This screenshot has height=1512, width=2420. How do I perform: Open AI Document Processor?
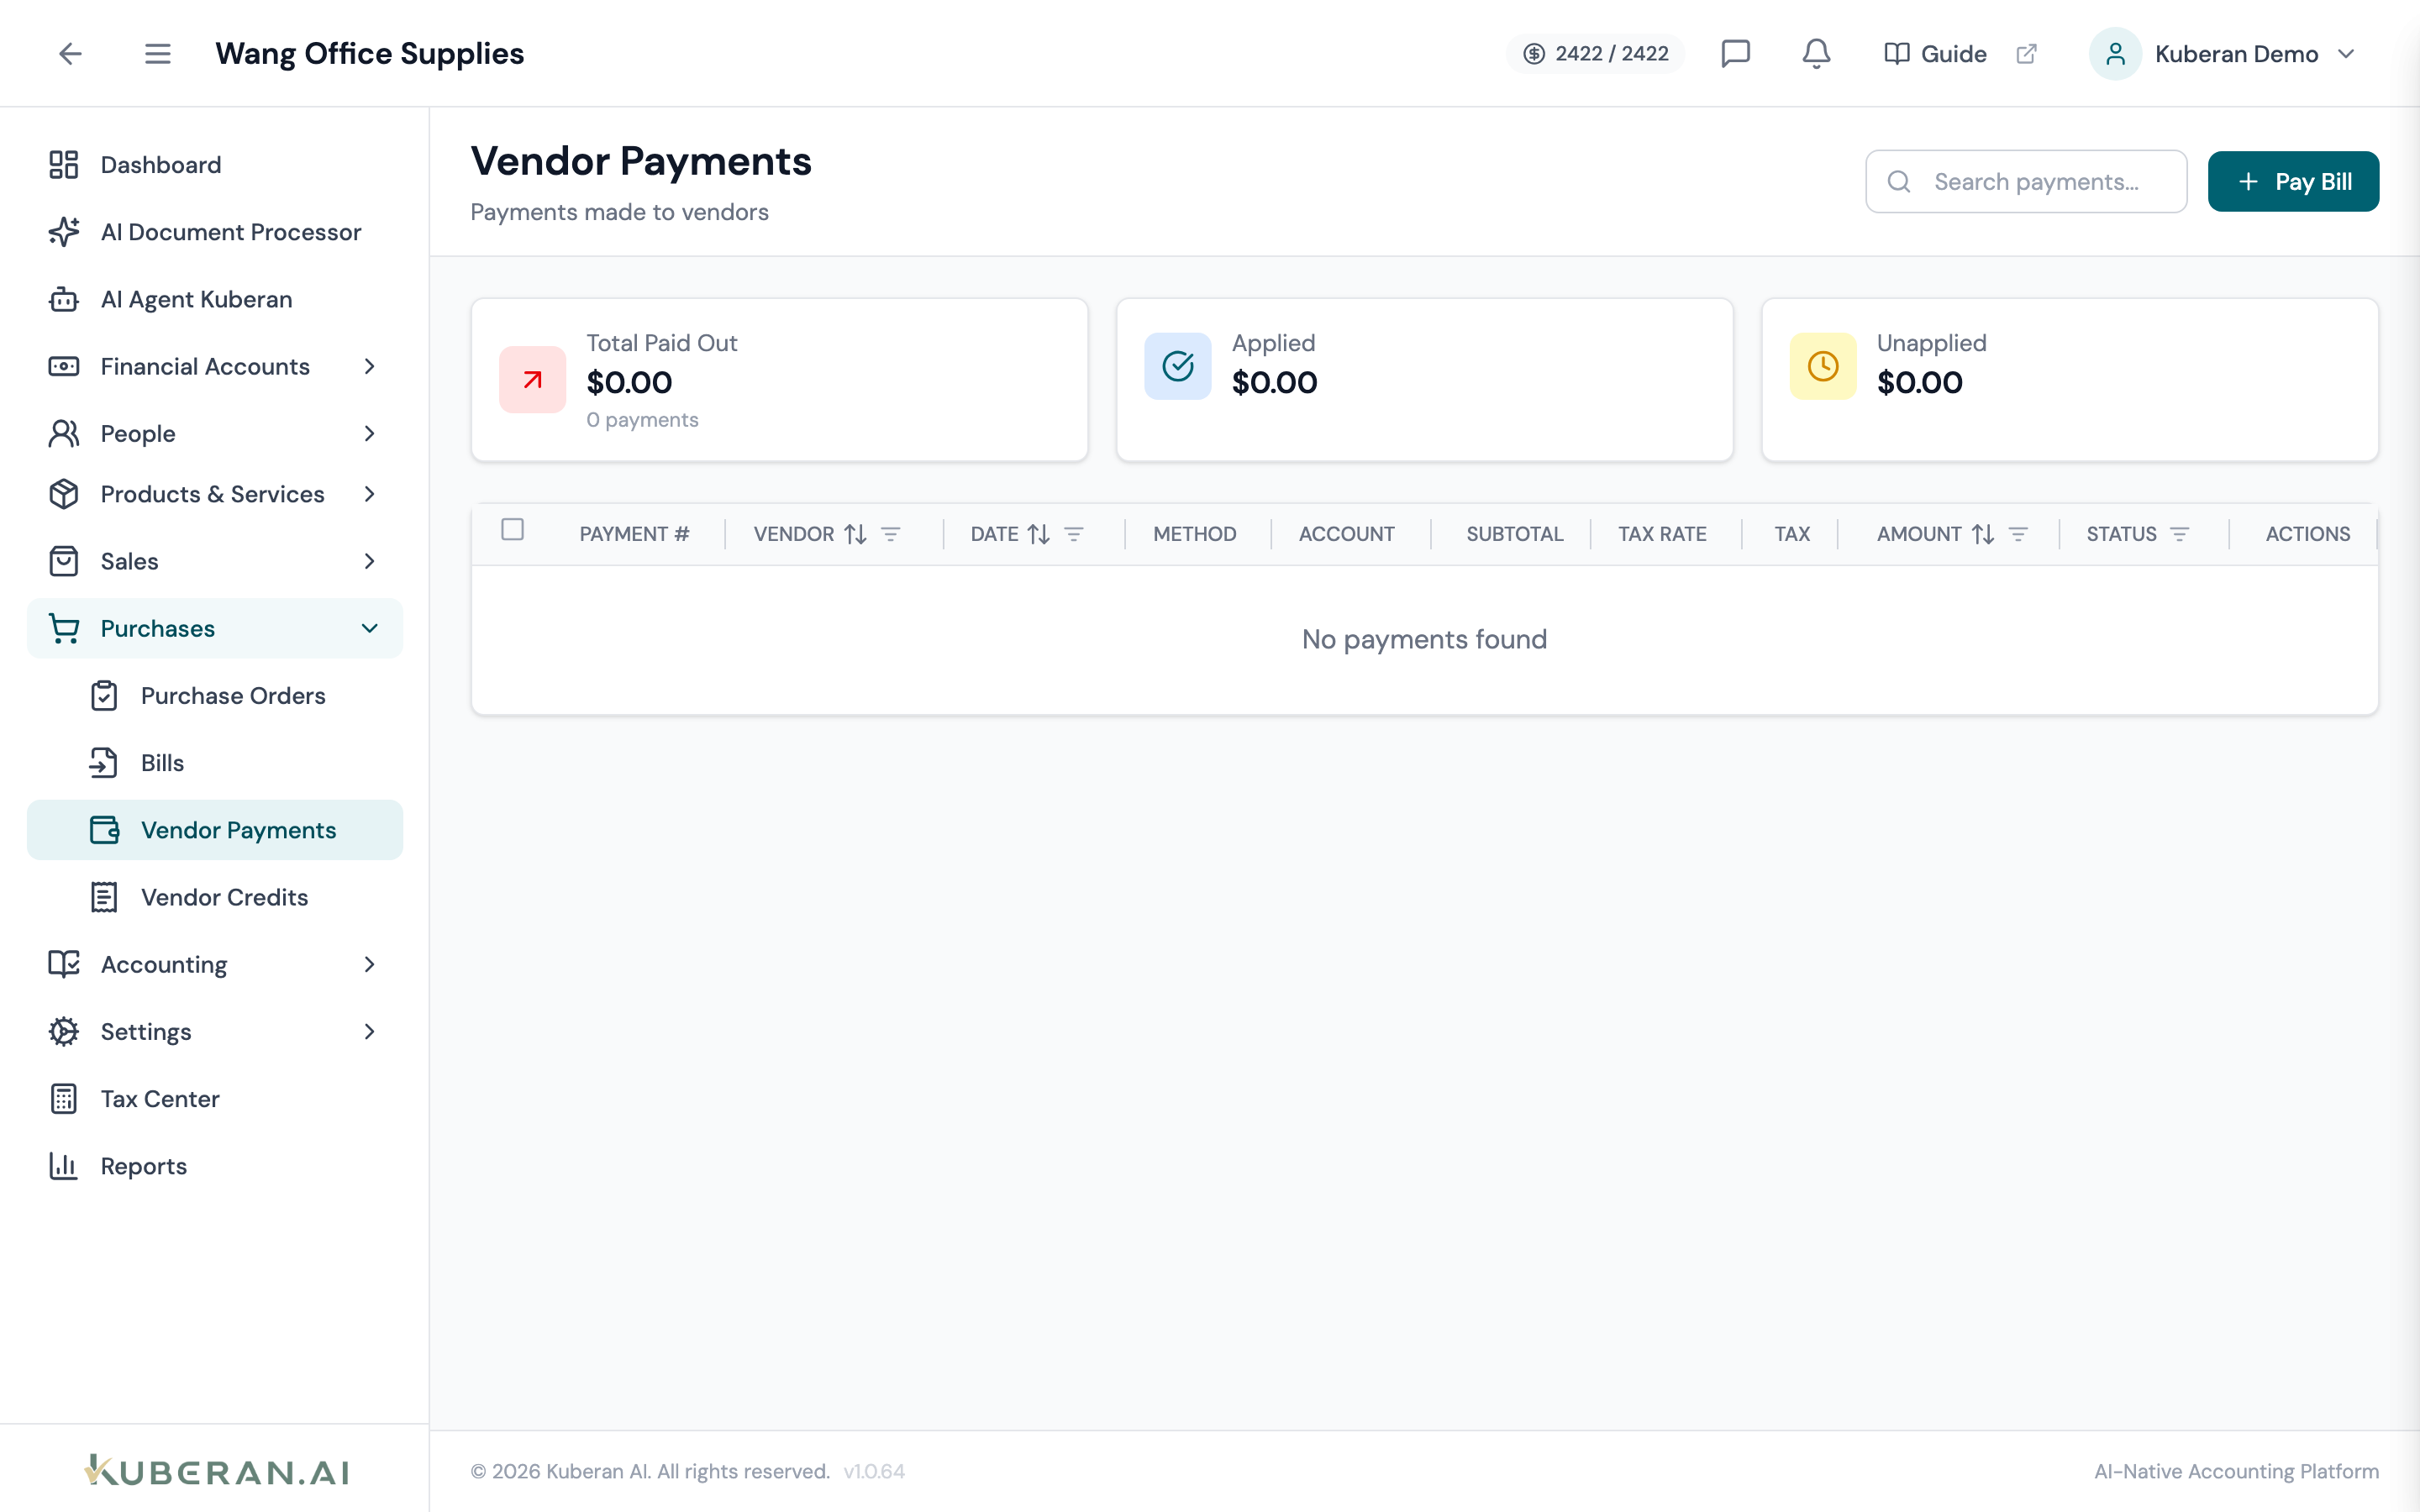pyautogui.click(x=215, y=232)
